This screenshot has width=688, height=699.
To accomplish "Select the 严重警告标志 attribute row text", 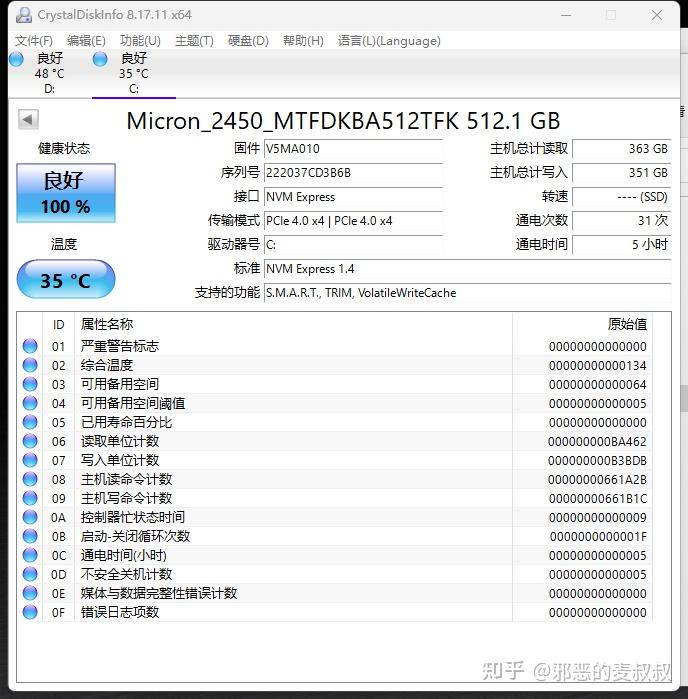I will pyautogui.click(x=120, y=346).
